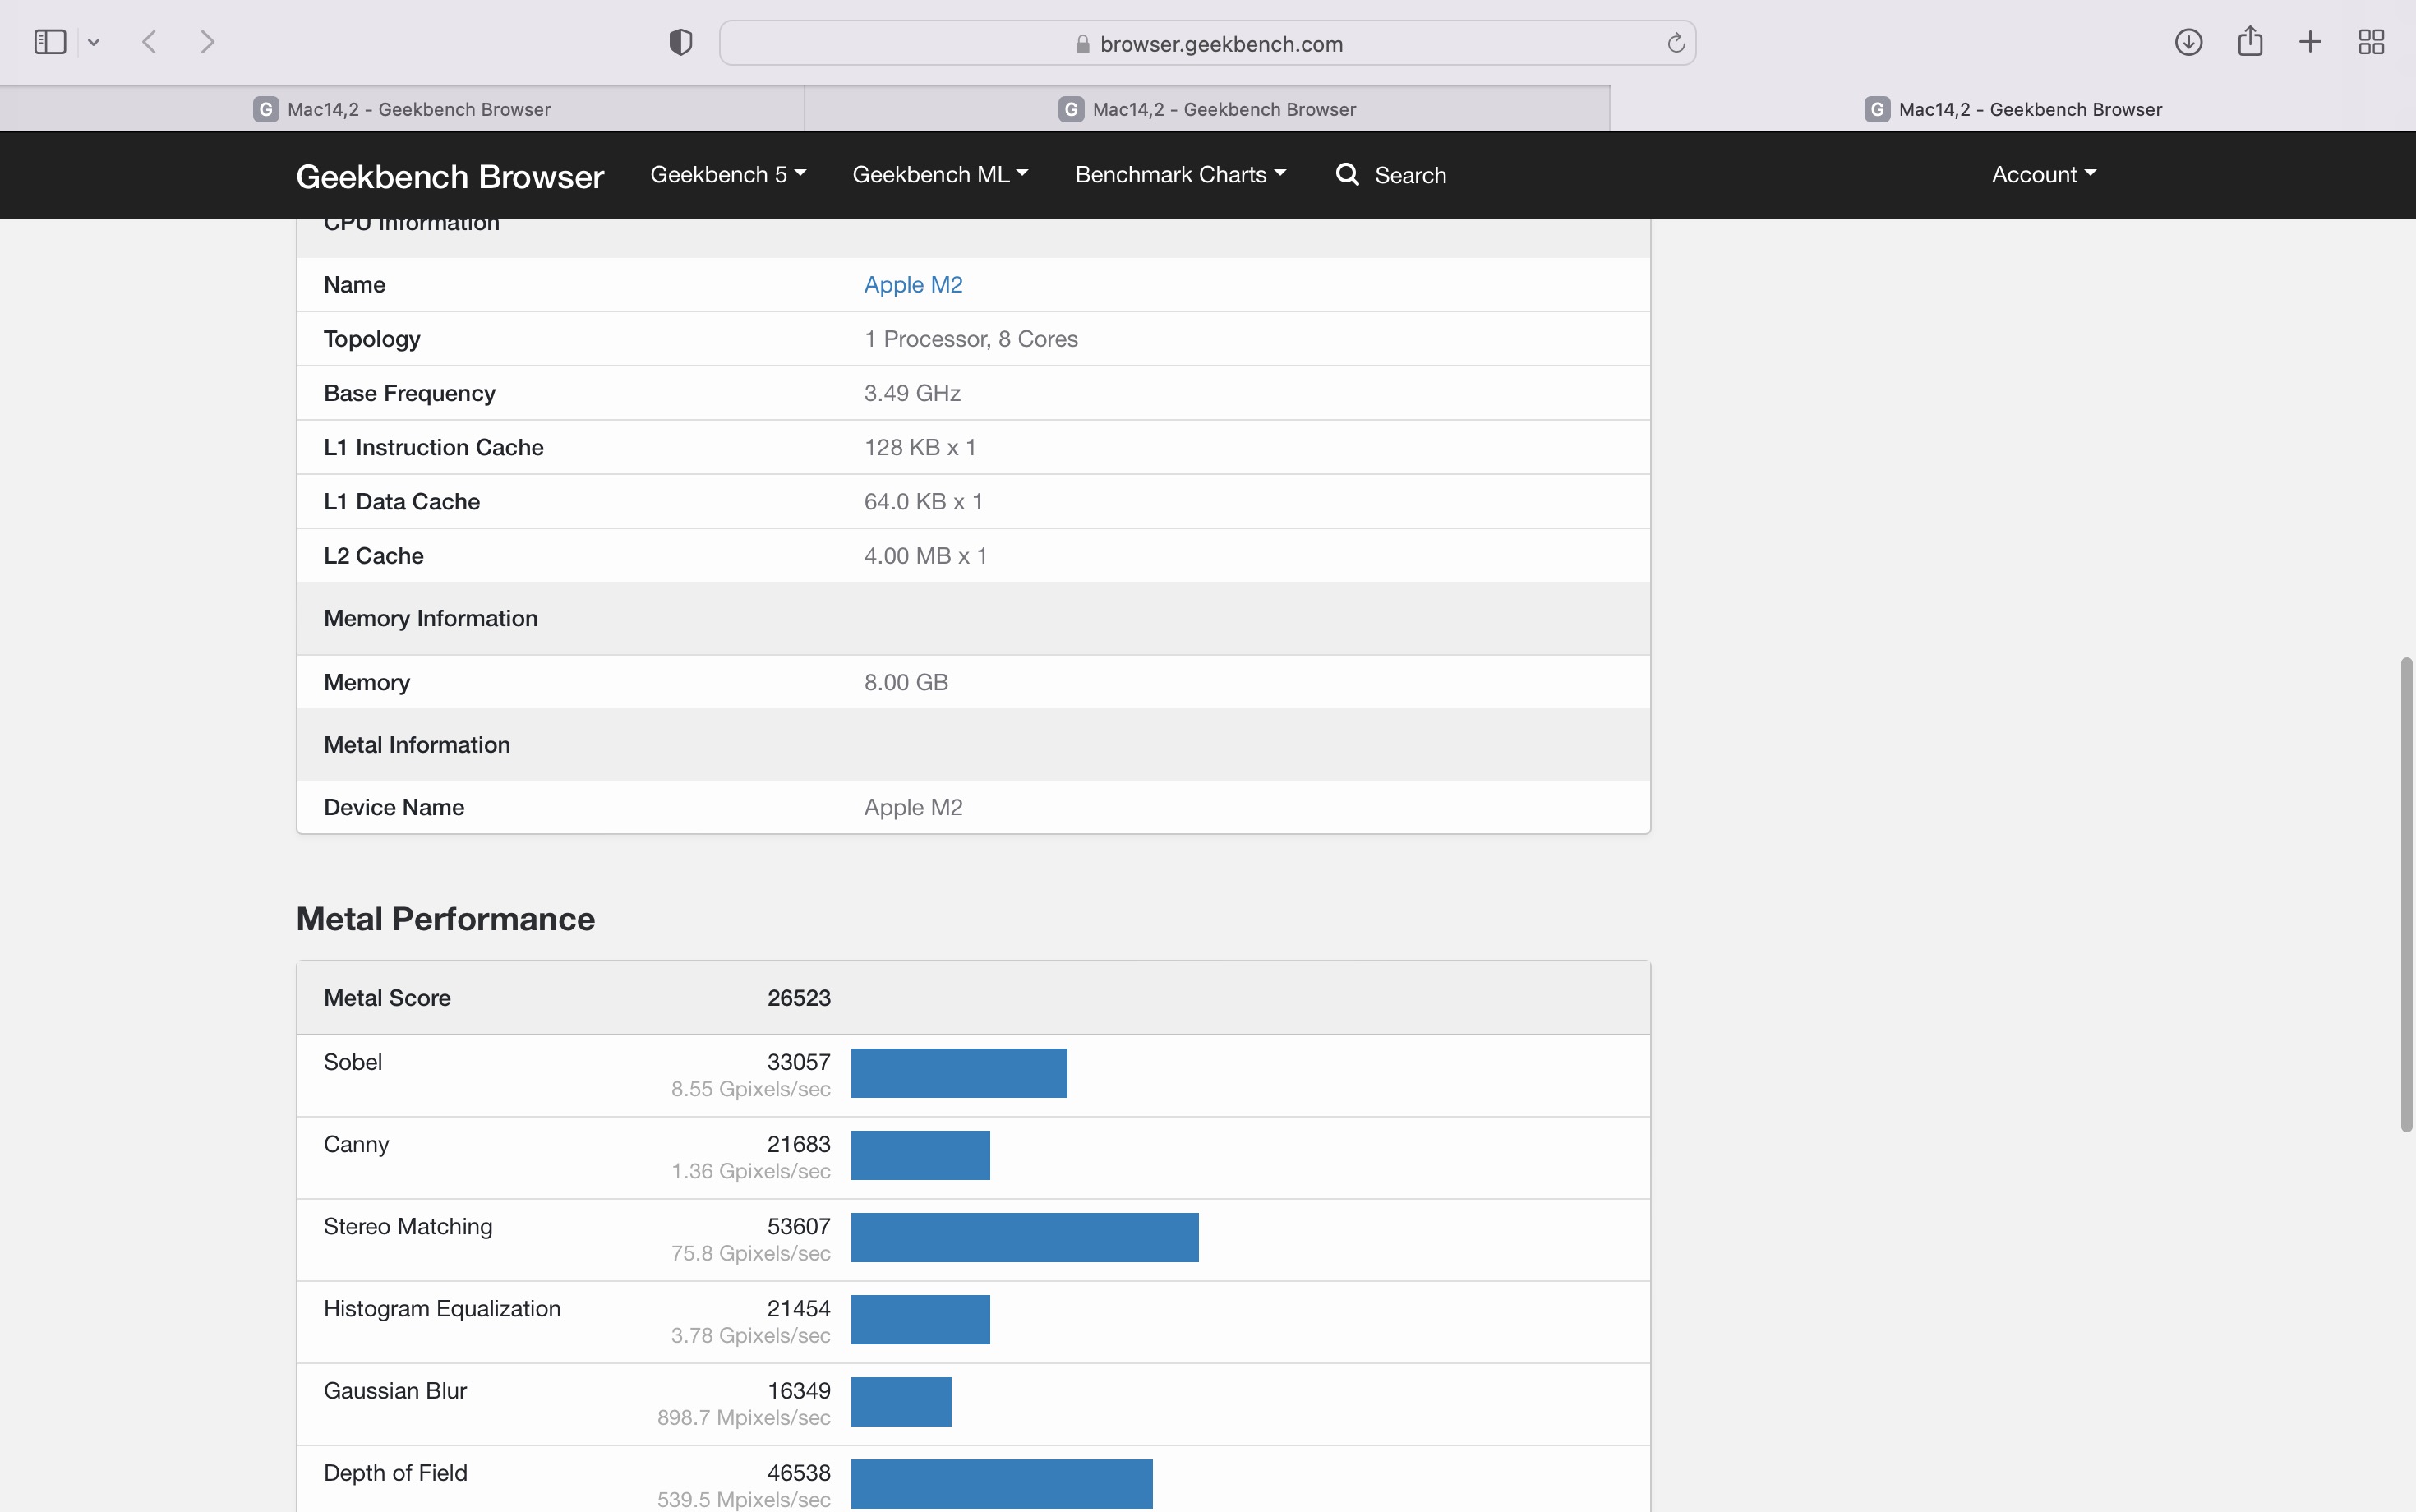Select the '3.49 GHz' base frequency value
The height and width of the screenshot is (1512, 2416).
click(x=912, y=393)
